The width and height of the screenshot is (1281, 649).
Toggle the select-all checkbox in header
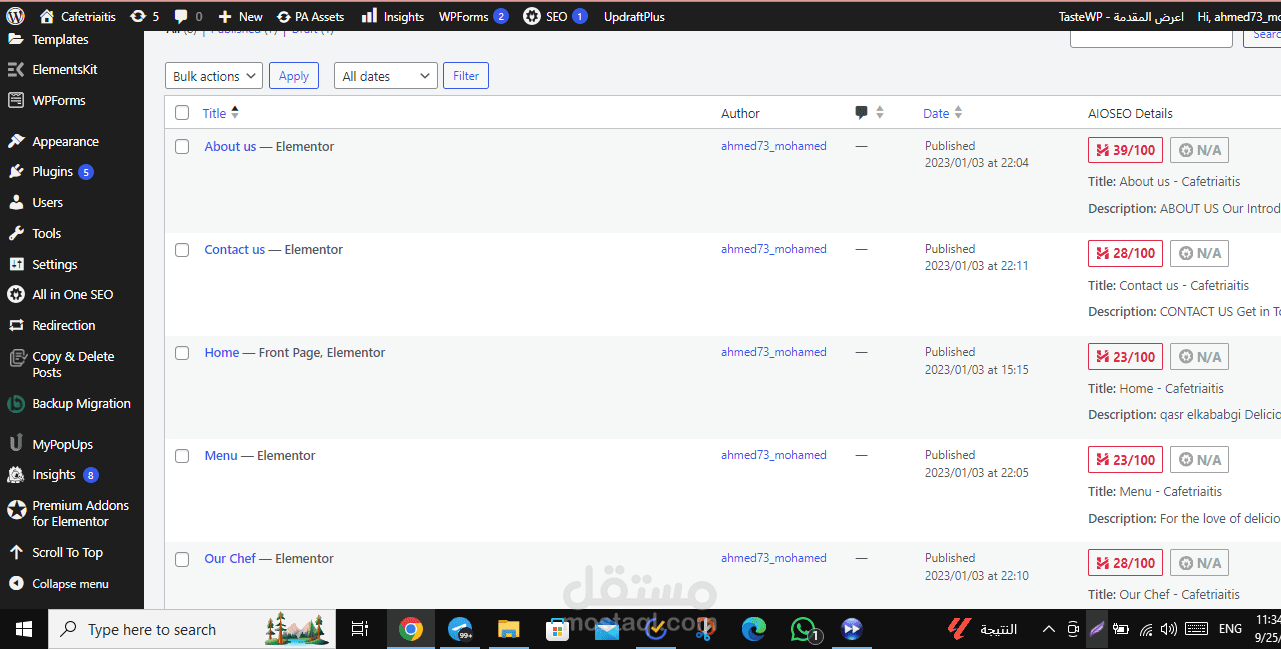[182, 113]
